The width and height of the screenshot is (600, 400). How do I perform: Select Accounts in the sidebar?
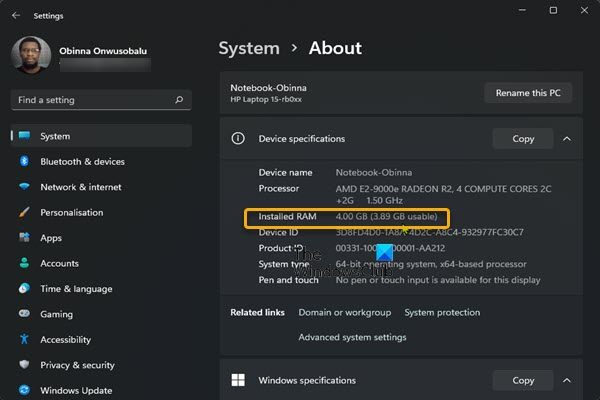click(x=101, y=263)
